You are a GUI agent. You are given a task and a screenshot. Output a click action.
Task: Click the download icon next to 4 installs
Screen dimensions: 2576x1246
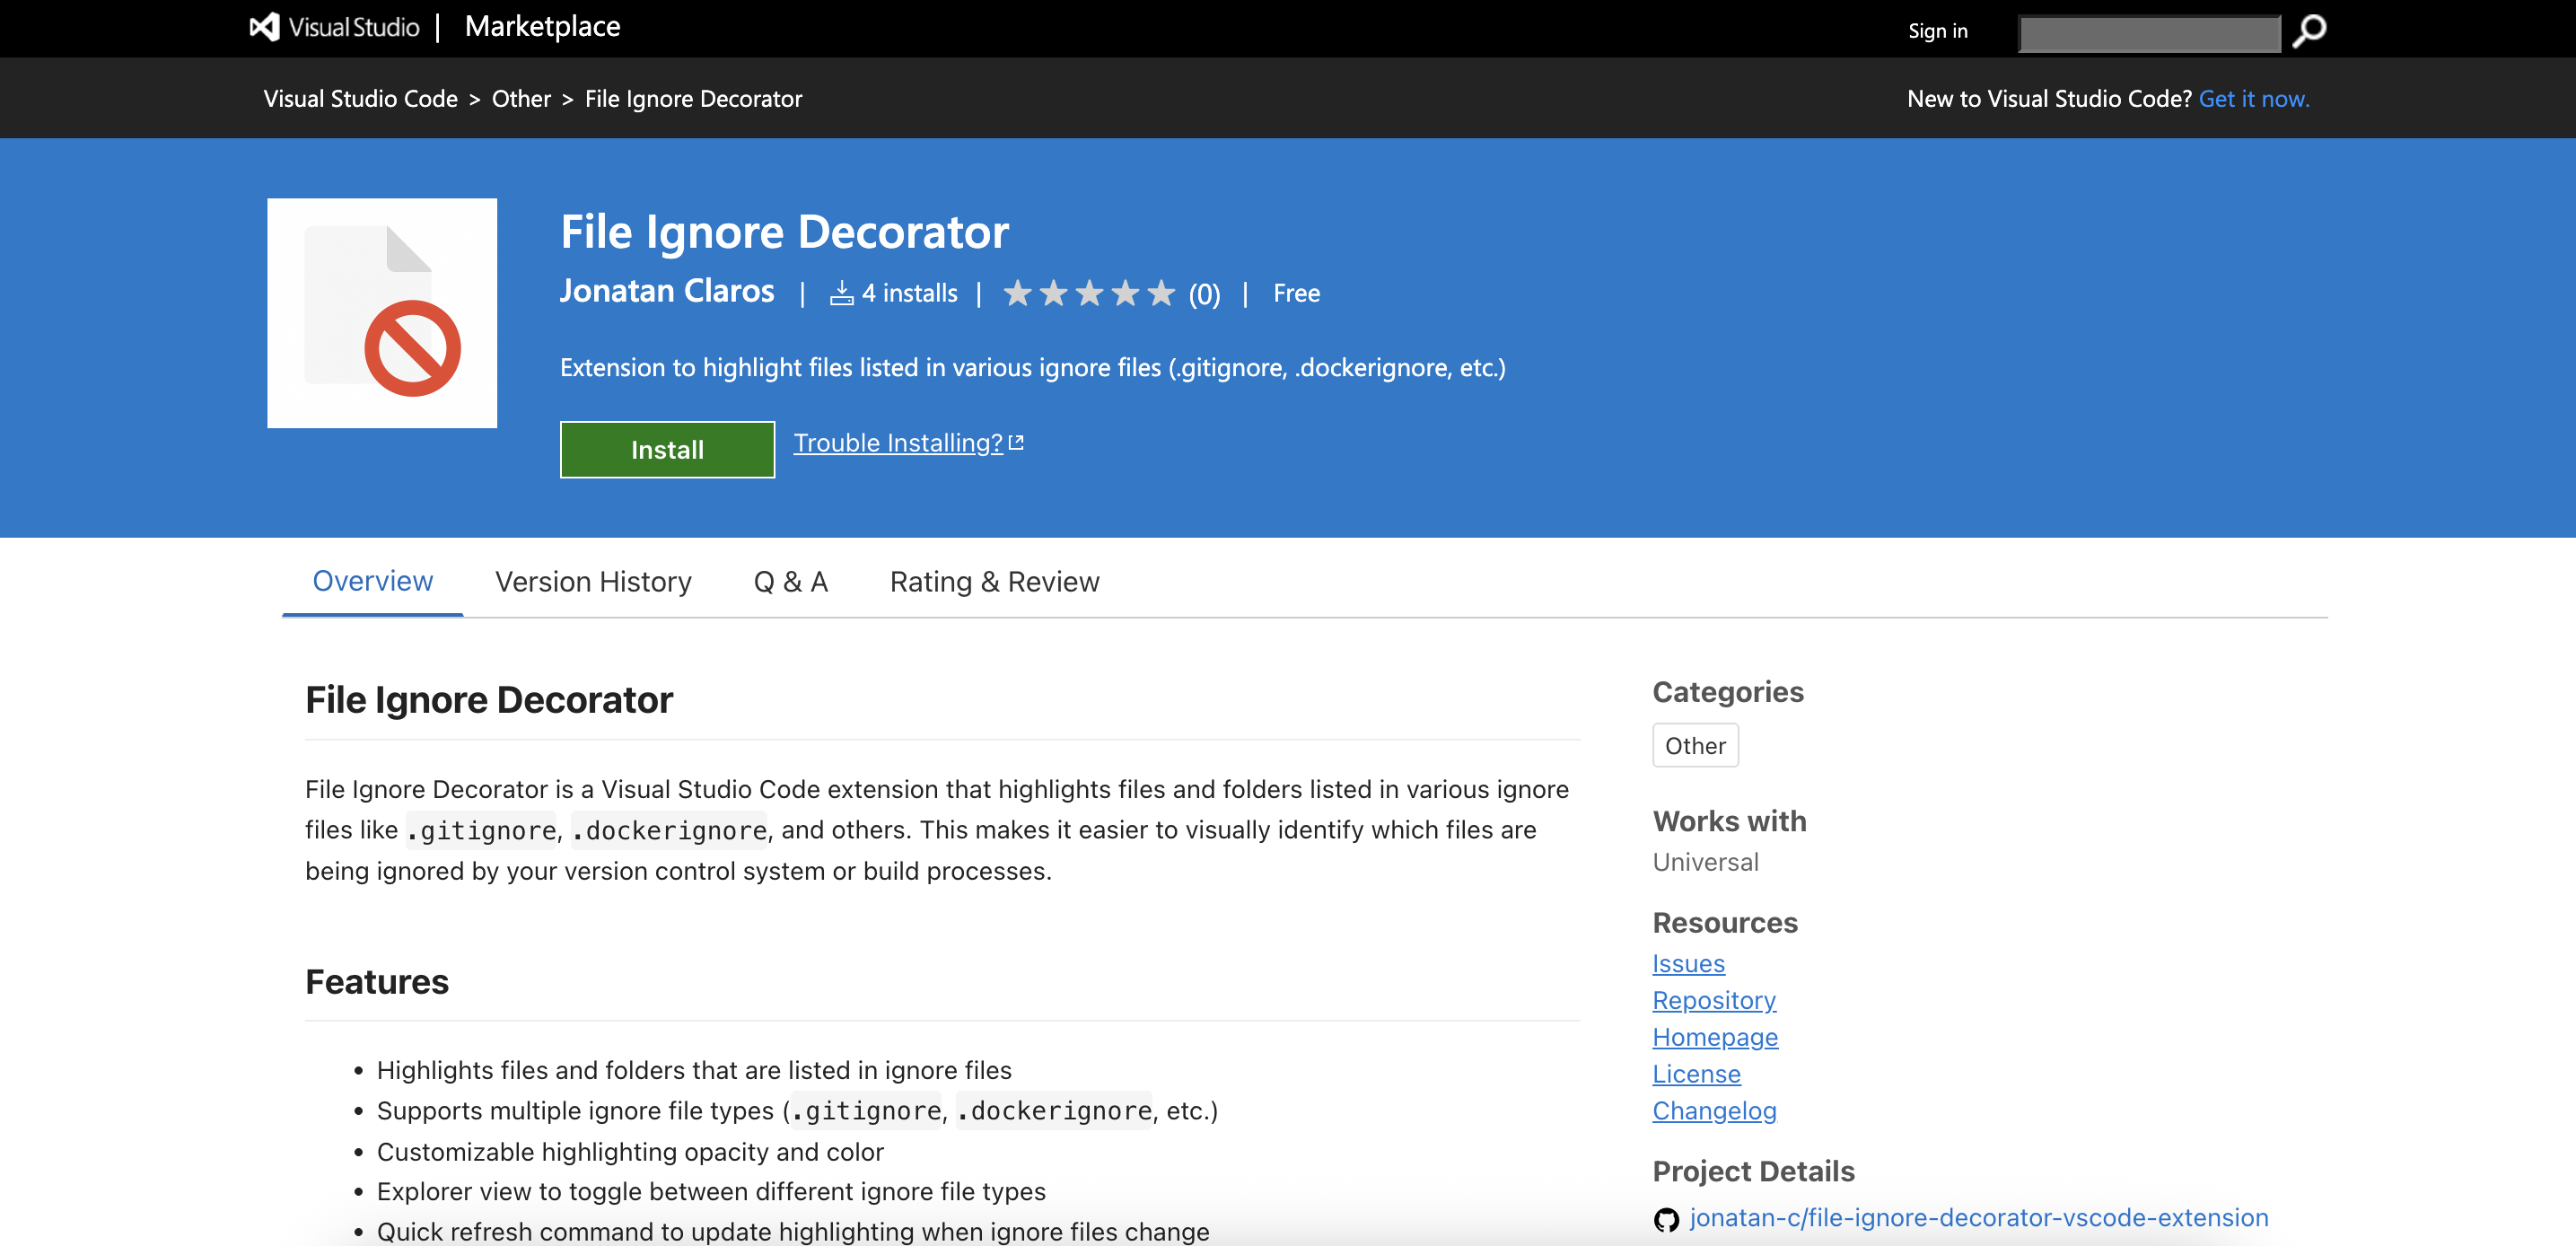[x=843, y=292]
